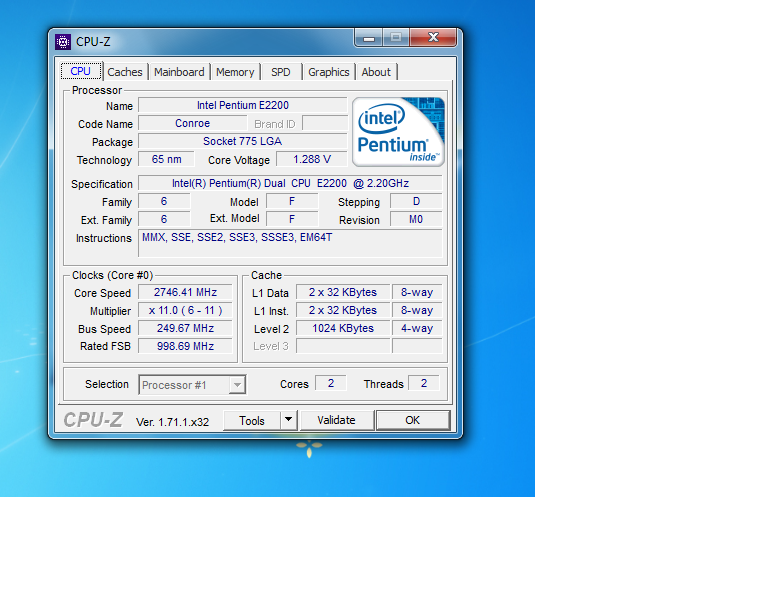The height and width of the screenshot is (614, 768).
Task: Open the Processor #1 selection dropdown
Action: click(192, 385)
